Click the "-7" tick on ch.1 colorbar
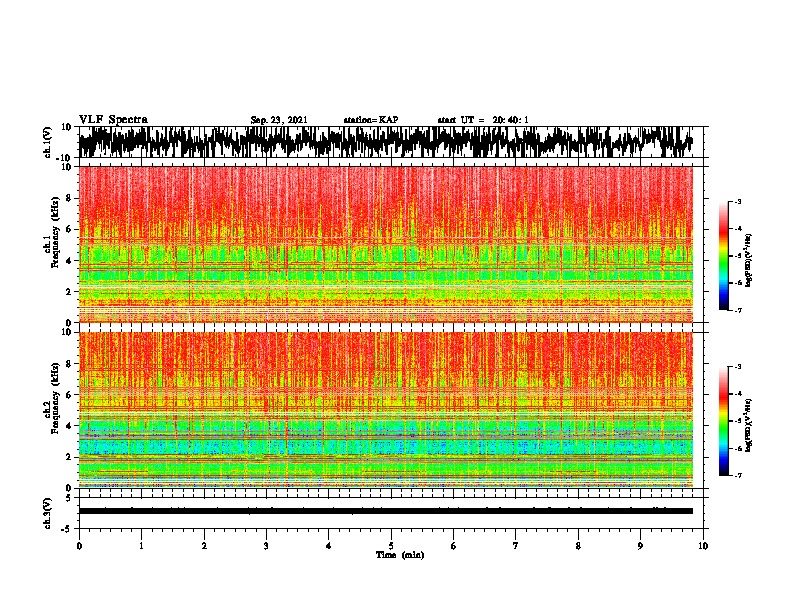The width and height of the screenshot is (792, 612). (737, 310)
